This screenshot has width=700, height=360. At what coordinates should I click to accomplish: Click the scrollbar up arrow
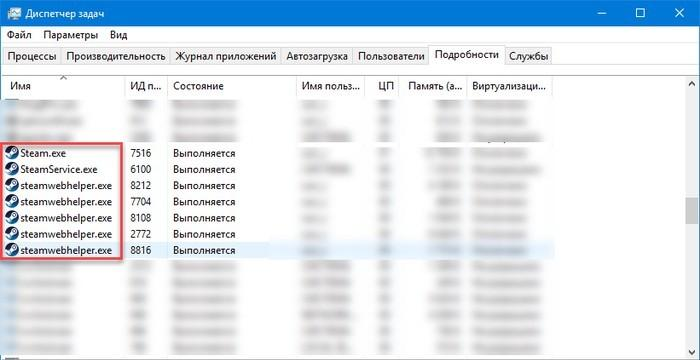click(692, 84)
